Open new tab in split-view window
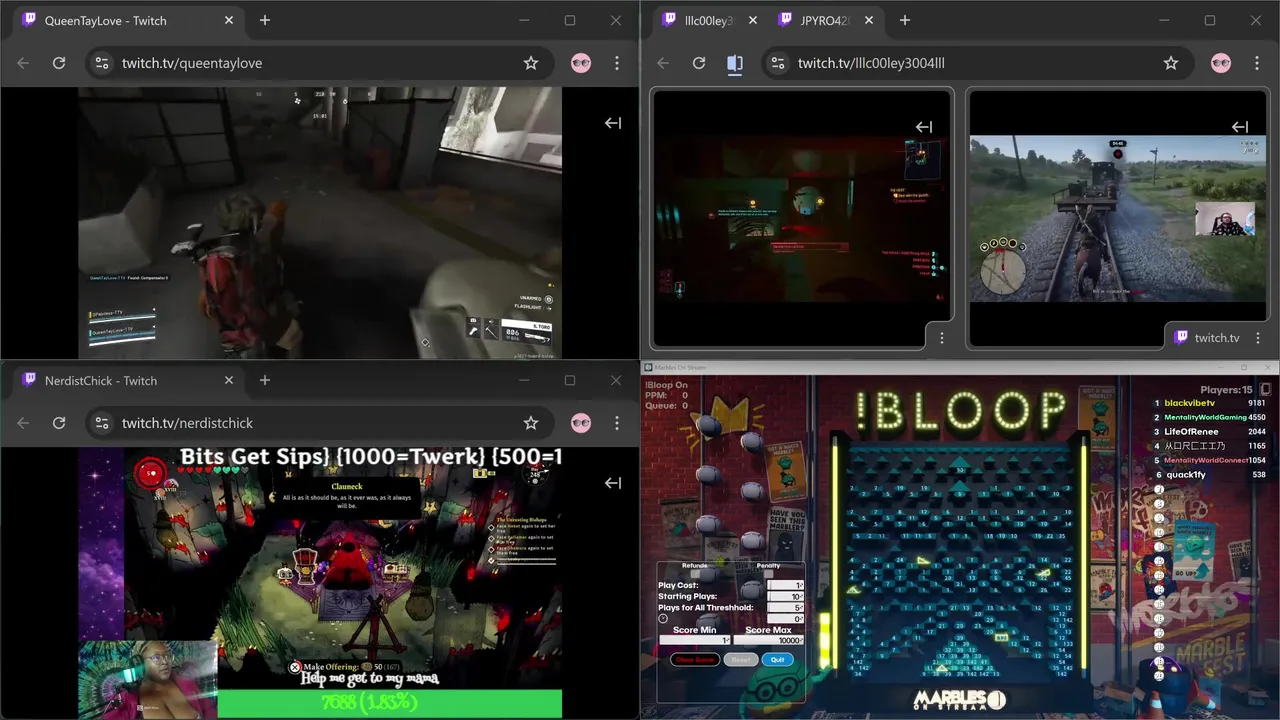This screenshot has height=720, width=1280. point(905,20)
